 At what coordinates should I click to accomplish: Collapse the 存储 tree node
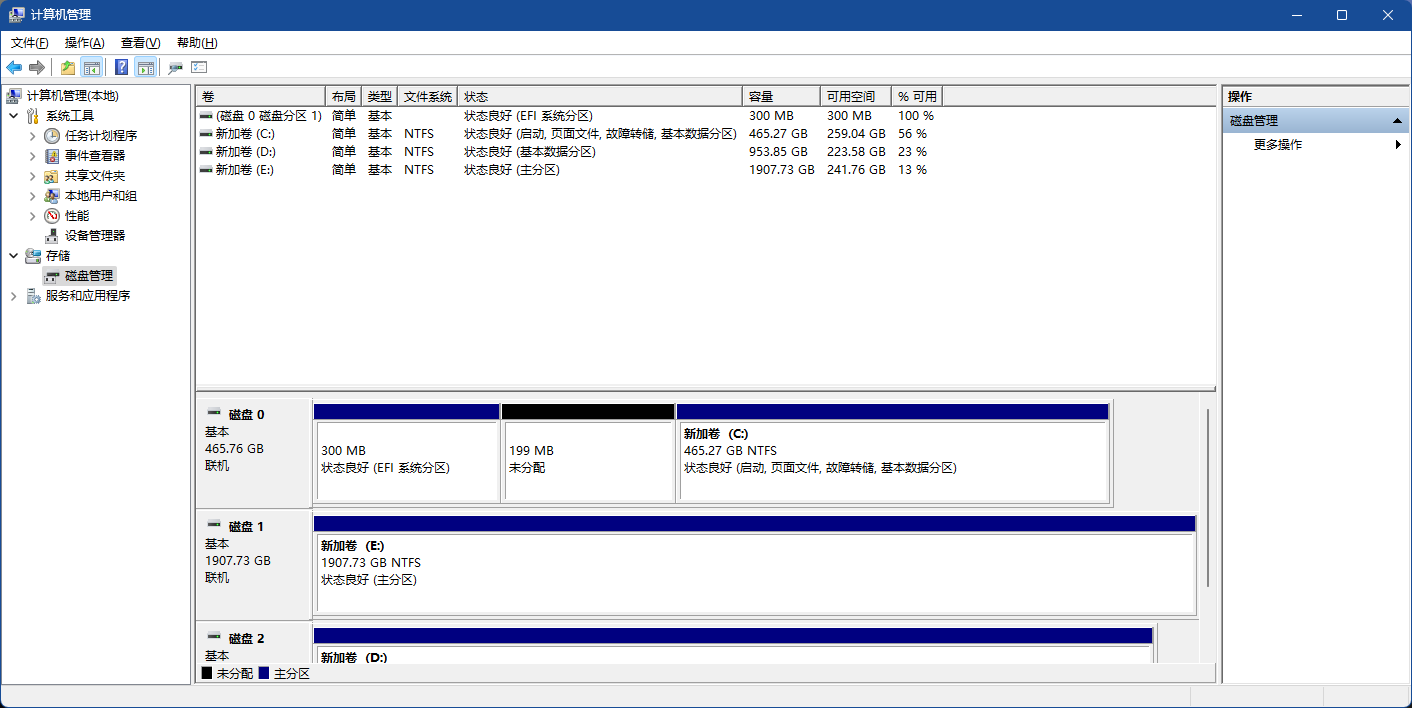(x=13, y=256)
